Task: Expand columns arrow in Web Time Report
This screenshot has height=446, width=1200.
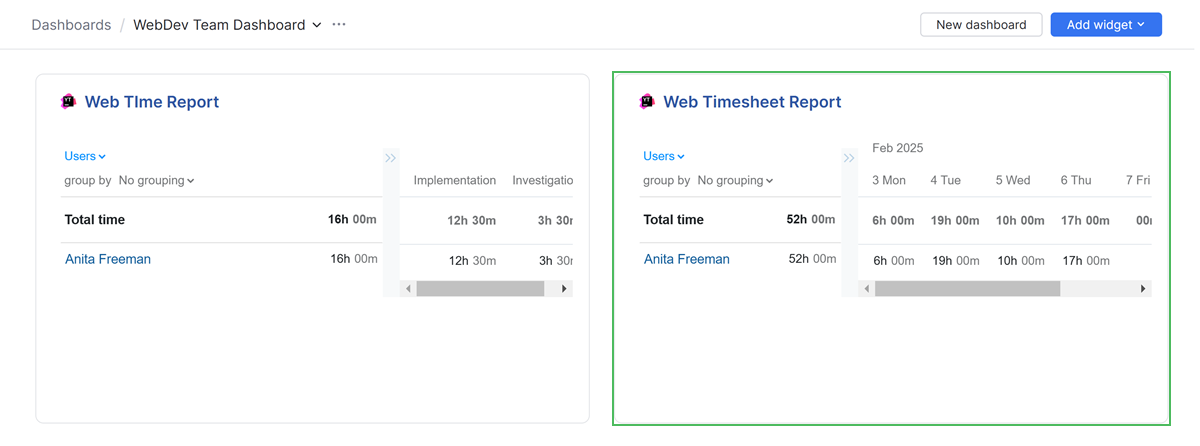Action: coord(391,158)
